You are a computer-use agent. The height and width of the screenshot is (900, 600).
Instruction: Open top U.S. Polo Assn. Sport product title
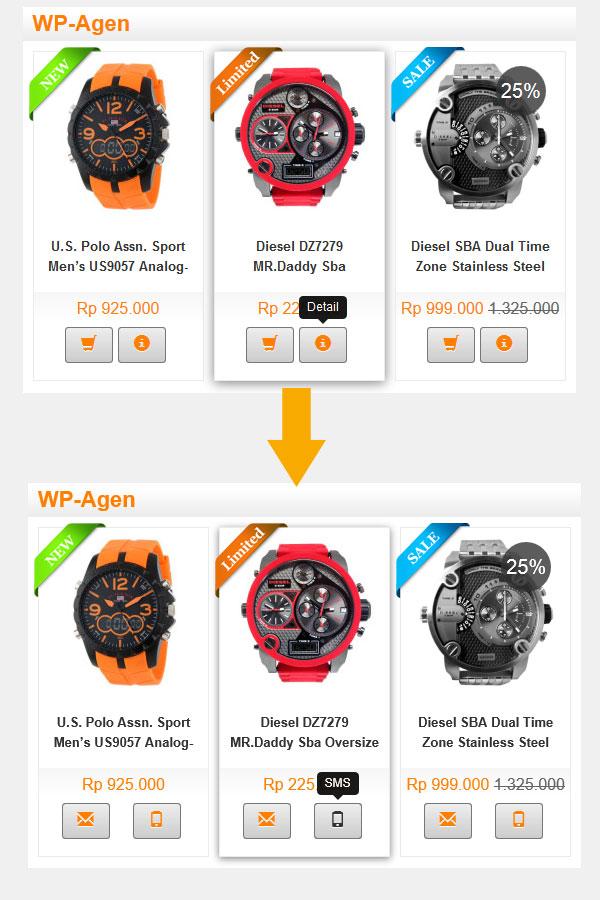118,256
